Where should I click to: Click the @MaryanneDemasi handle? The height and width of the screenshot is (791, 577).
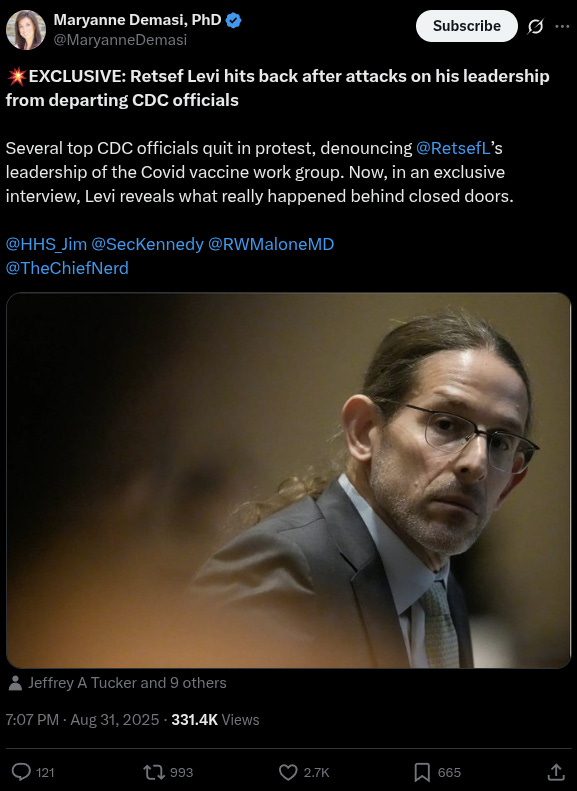(120, 40)
